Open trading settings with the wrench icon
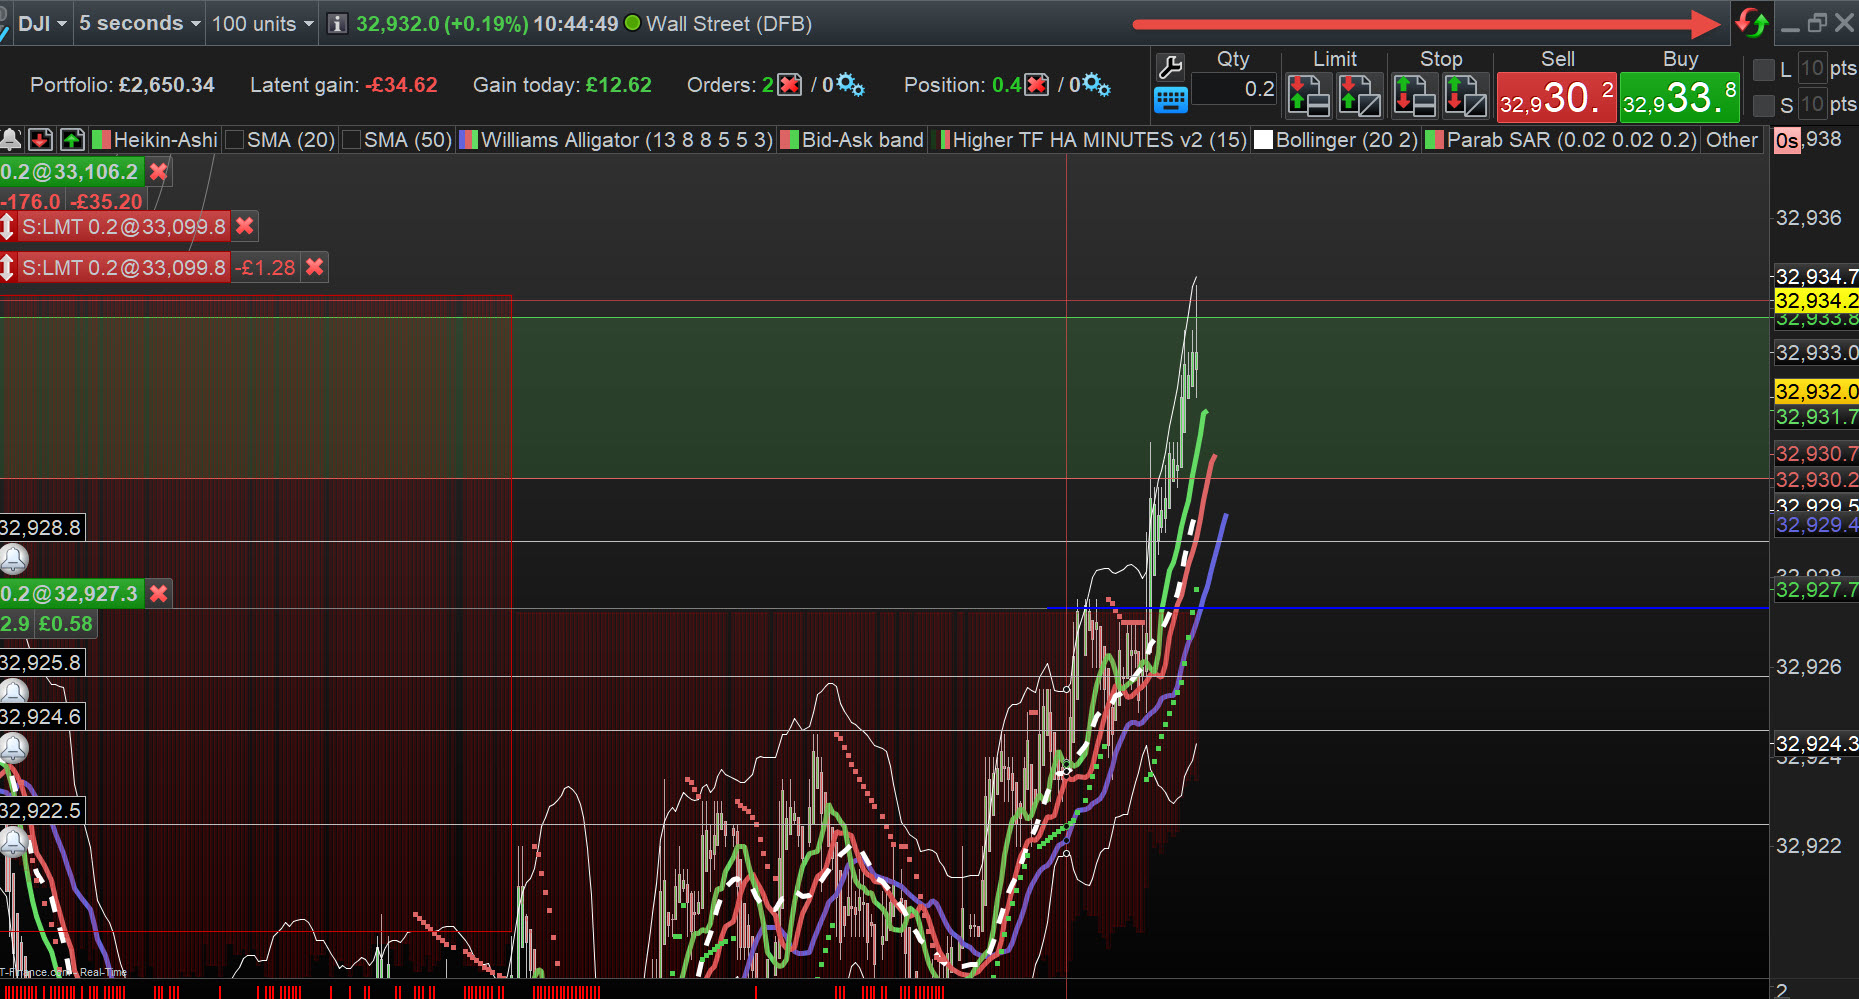Screen dimensions: 1859x999 1170,68
